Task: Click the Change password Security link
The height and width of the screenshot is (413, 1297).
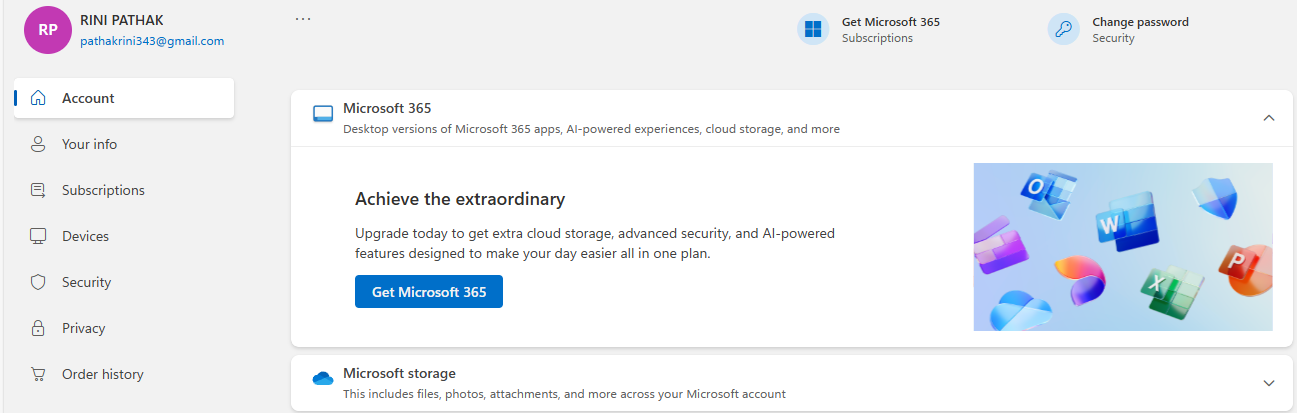Action: click(x=1139, y=29)
